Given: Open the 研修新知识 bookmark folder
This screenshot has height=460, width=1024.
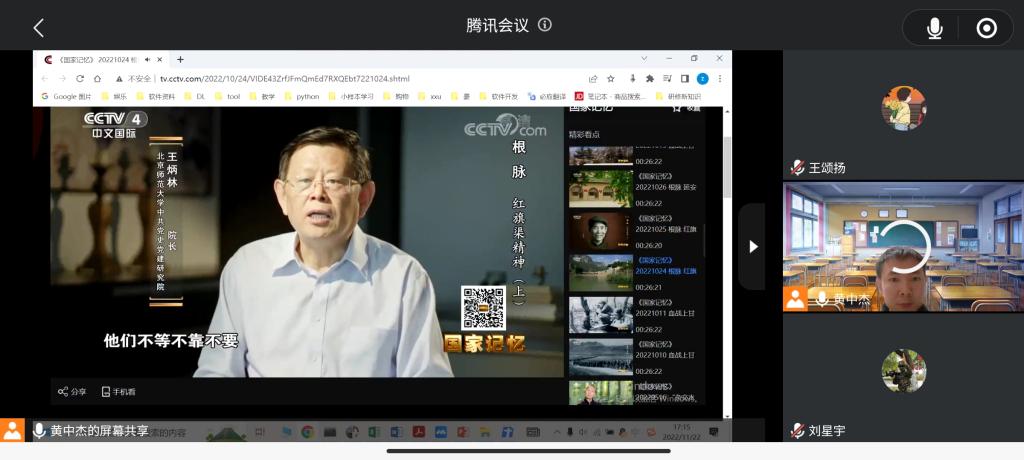Looking at the screenshot, I should click(678, 96).
